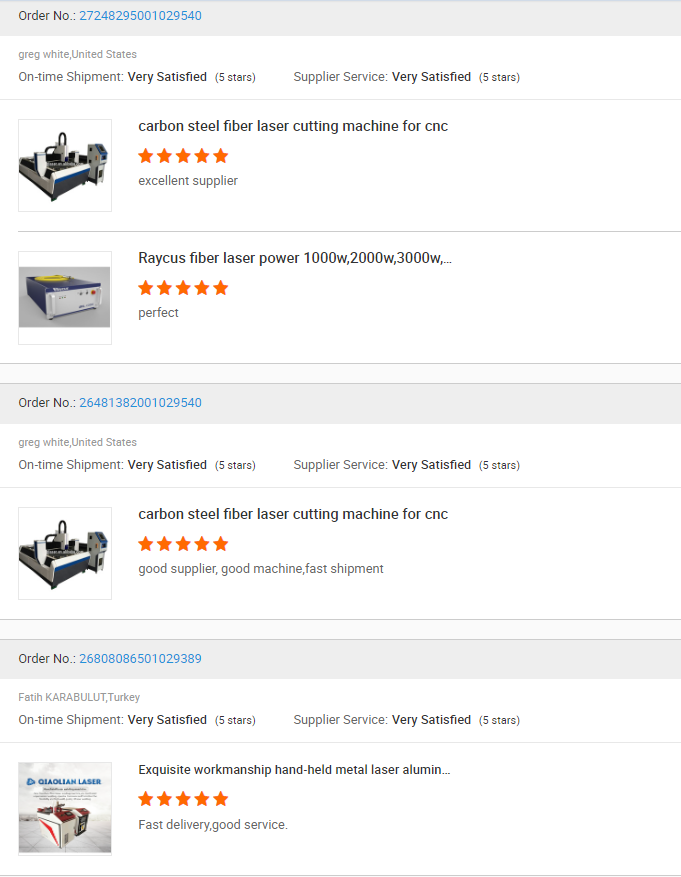The width and height of the screenshot is (681, 877).
Task: Click 'Fatih KARABULUT,Turkey' reviewer name
Action: point(79,697)
